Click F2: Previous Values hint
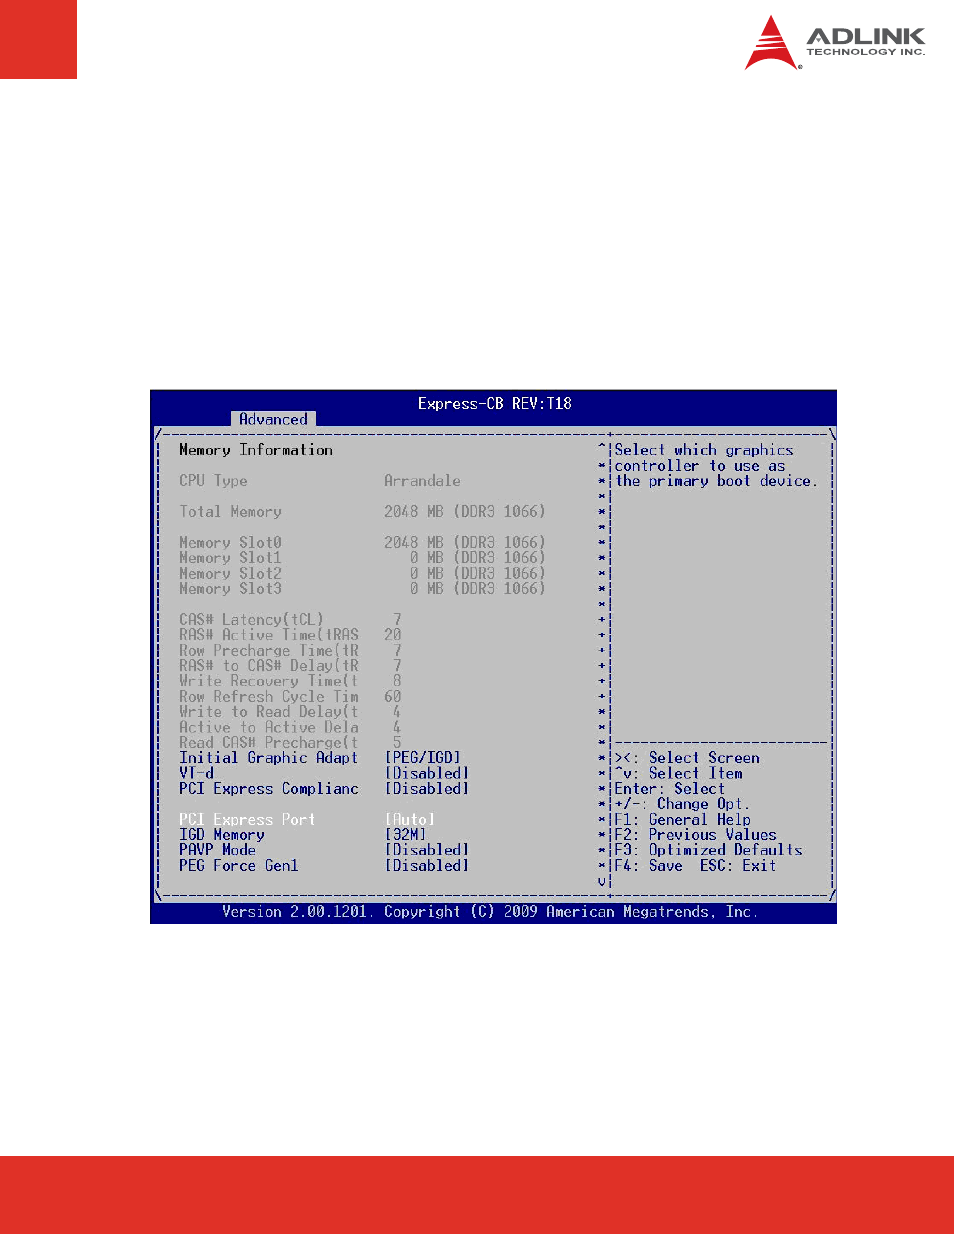 point(695,835)
